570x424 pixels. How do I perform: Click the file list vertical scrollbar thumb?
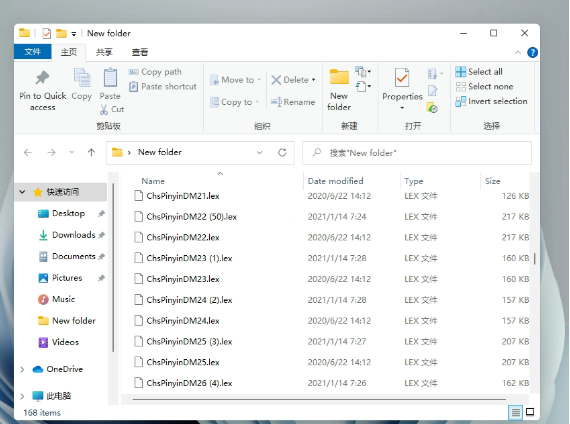click(534, 258)
